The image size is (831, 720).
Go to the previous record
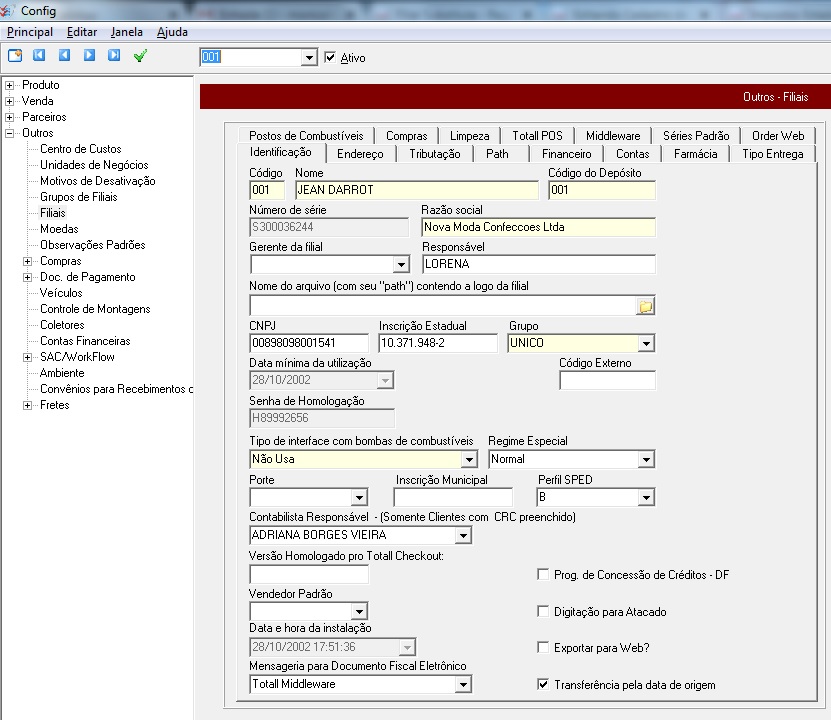click(x=64, y=56)
